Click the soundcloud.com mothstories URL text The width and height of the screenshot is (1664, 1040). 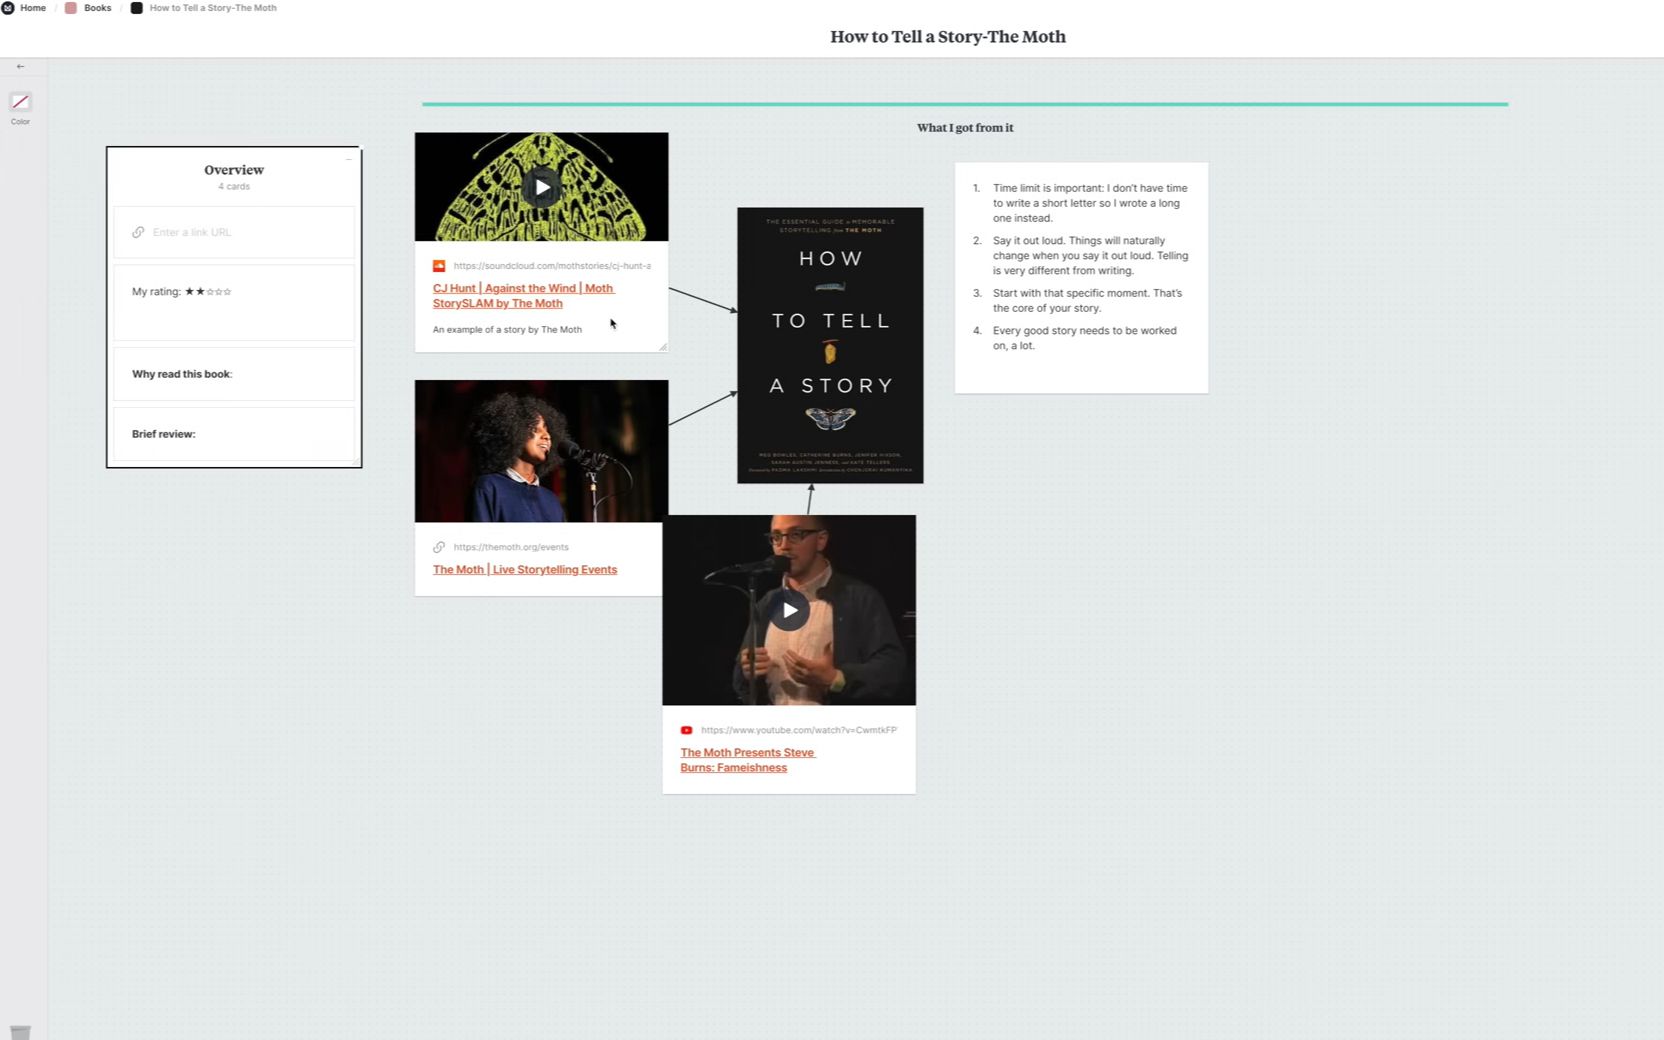pyautogui.click(x=552, y=266)
